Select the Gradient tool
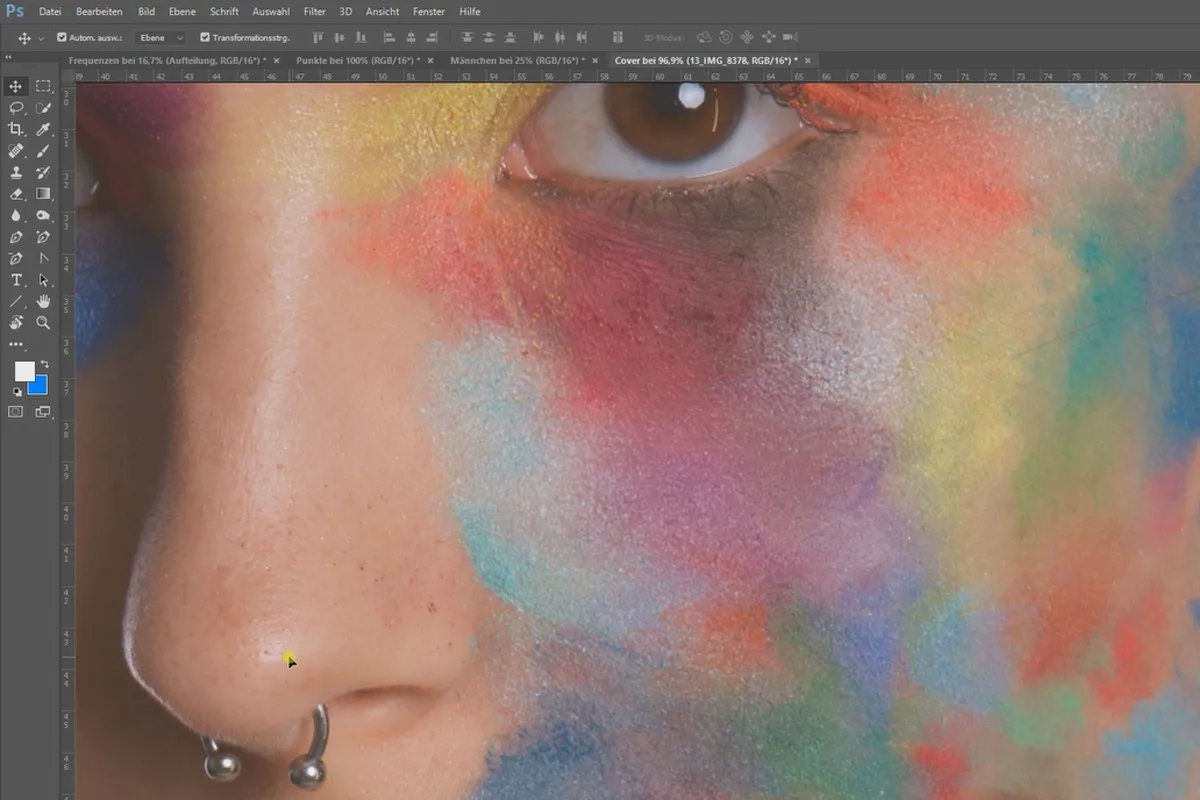Image resolution: width=1200 pixels, height=800 pixels. coord(43,194)
